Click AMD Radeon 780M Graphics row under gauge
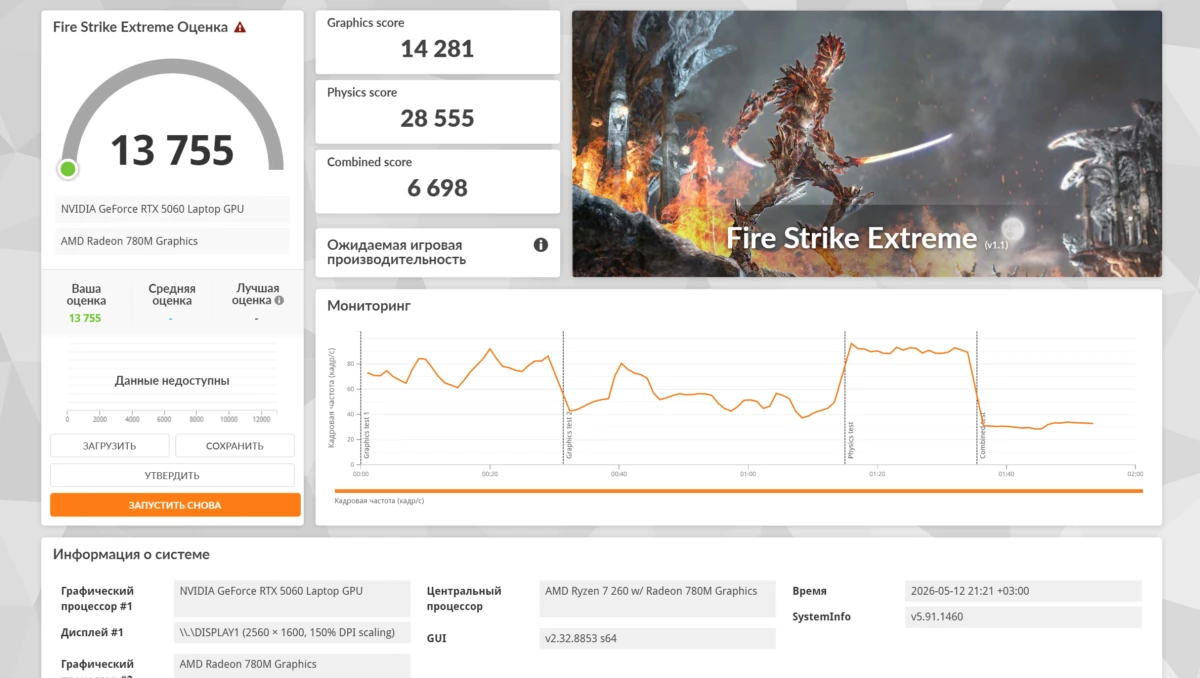Image resolution: width=1200 pixels, height=678 pixels. 172,241
